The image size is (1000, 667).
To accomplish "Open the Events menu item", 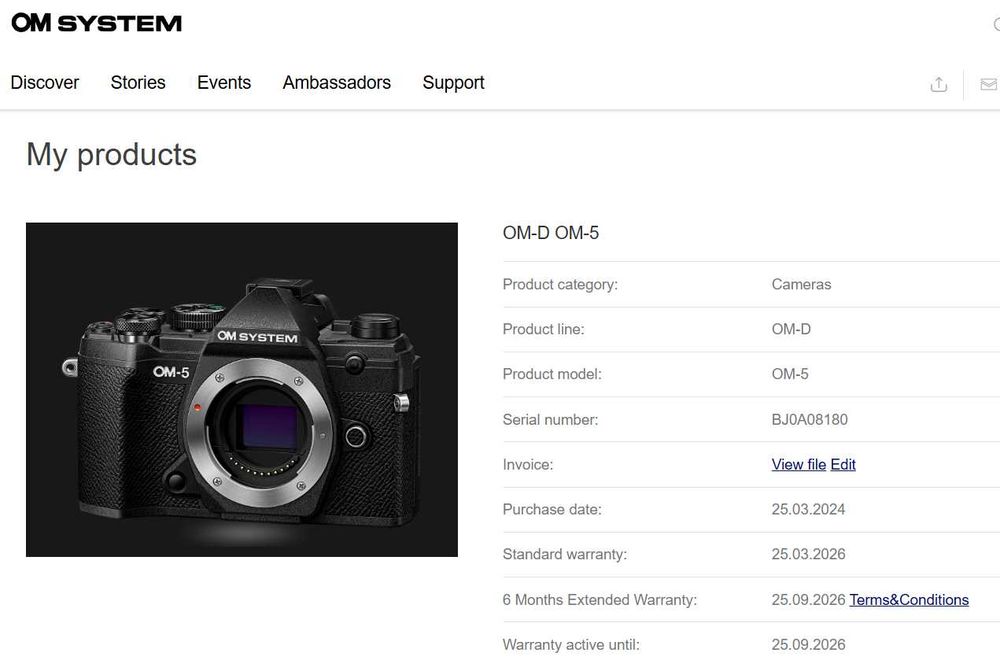I will (x=224, y=83).
